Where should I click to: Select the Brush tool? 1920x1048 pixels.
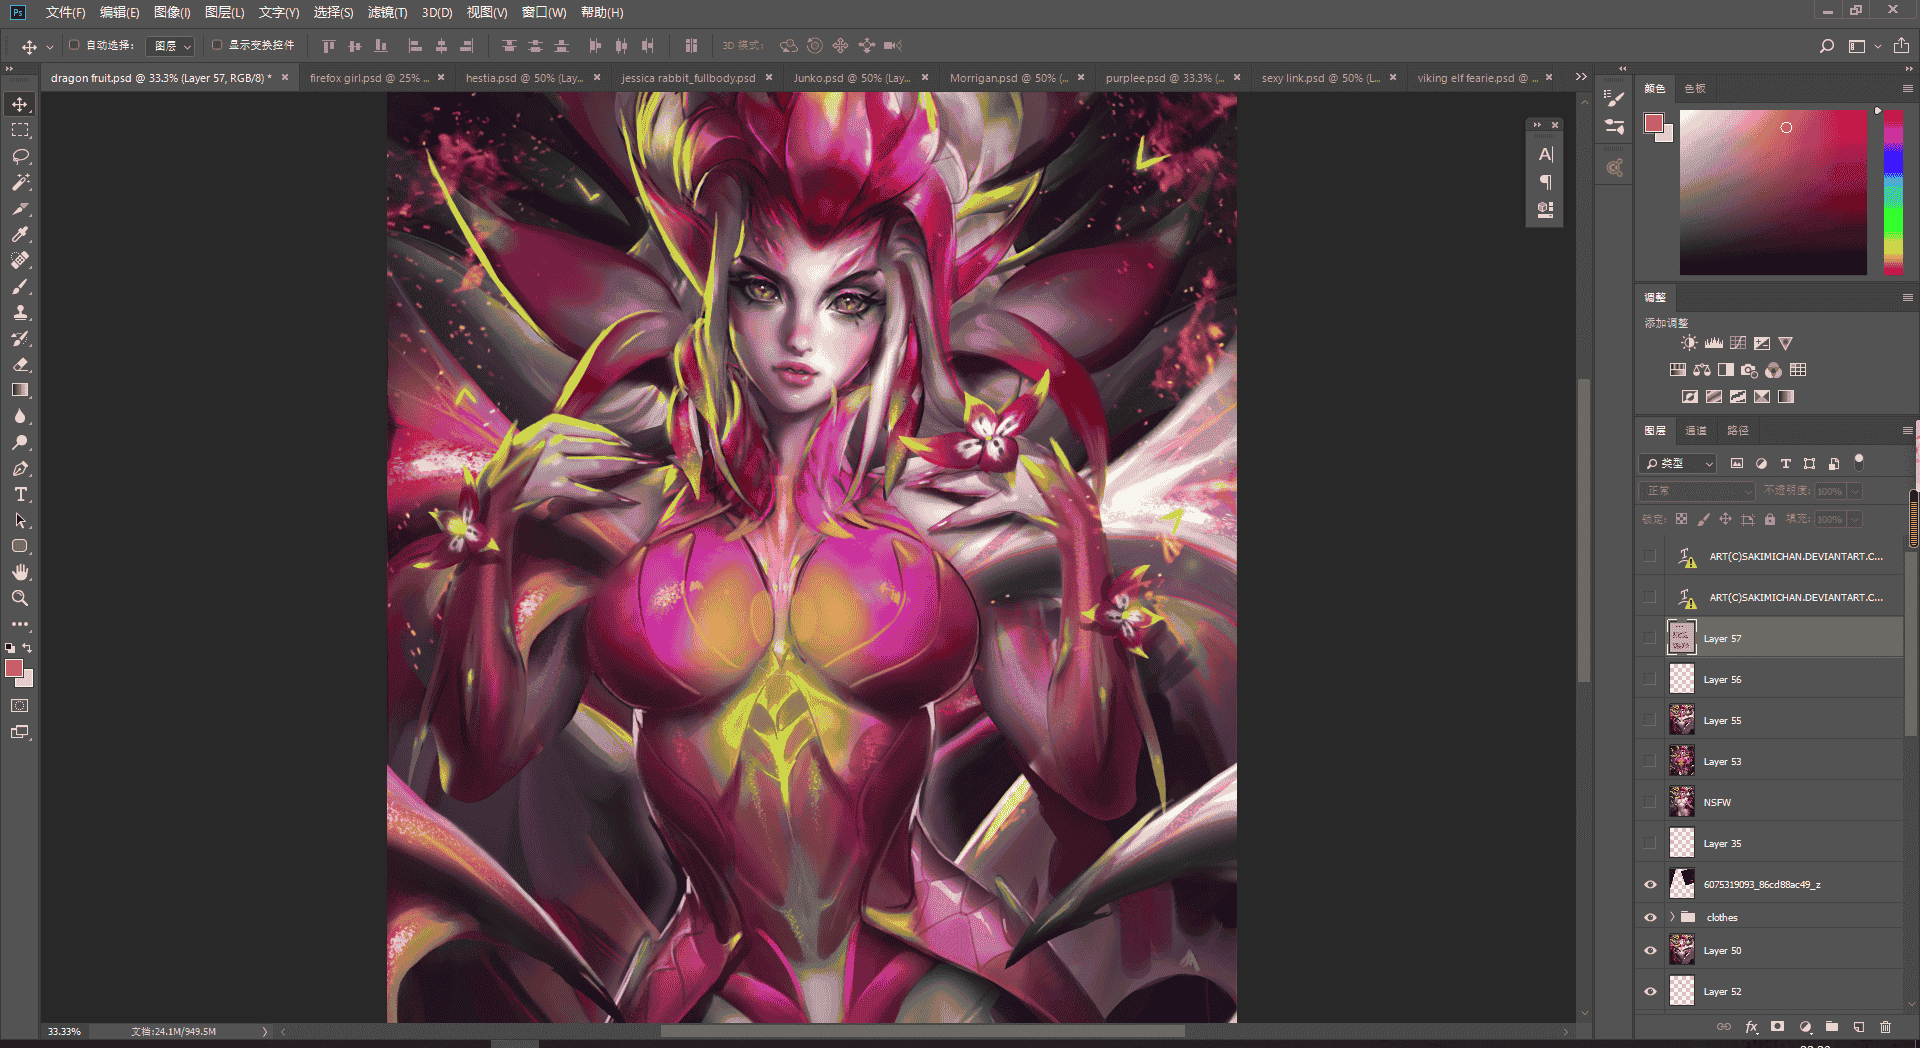20,286
